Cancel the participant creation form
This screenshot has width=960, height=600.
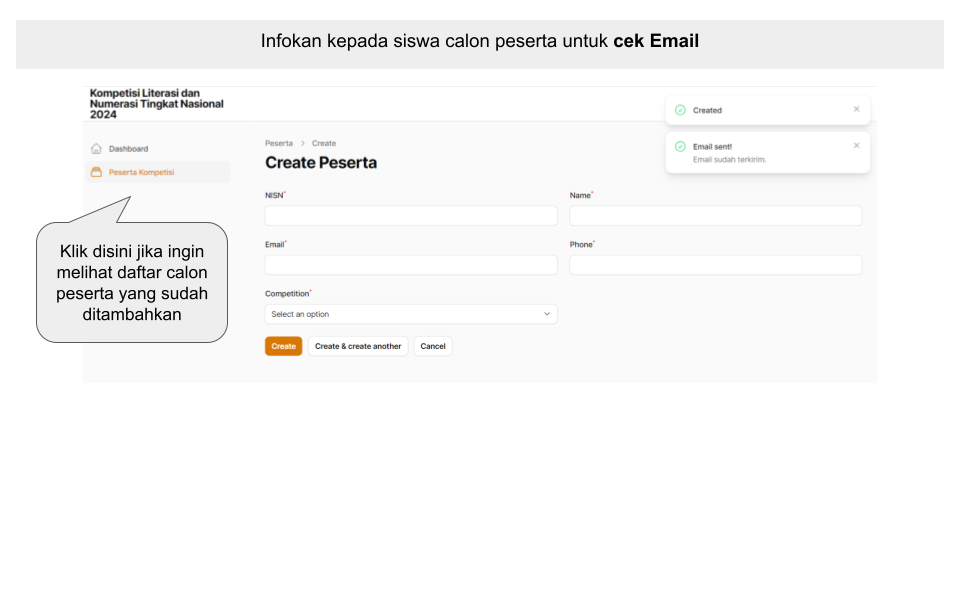pyautogui.click(x=433, y=346)
